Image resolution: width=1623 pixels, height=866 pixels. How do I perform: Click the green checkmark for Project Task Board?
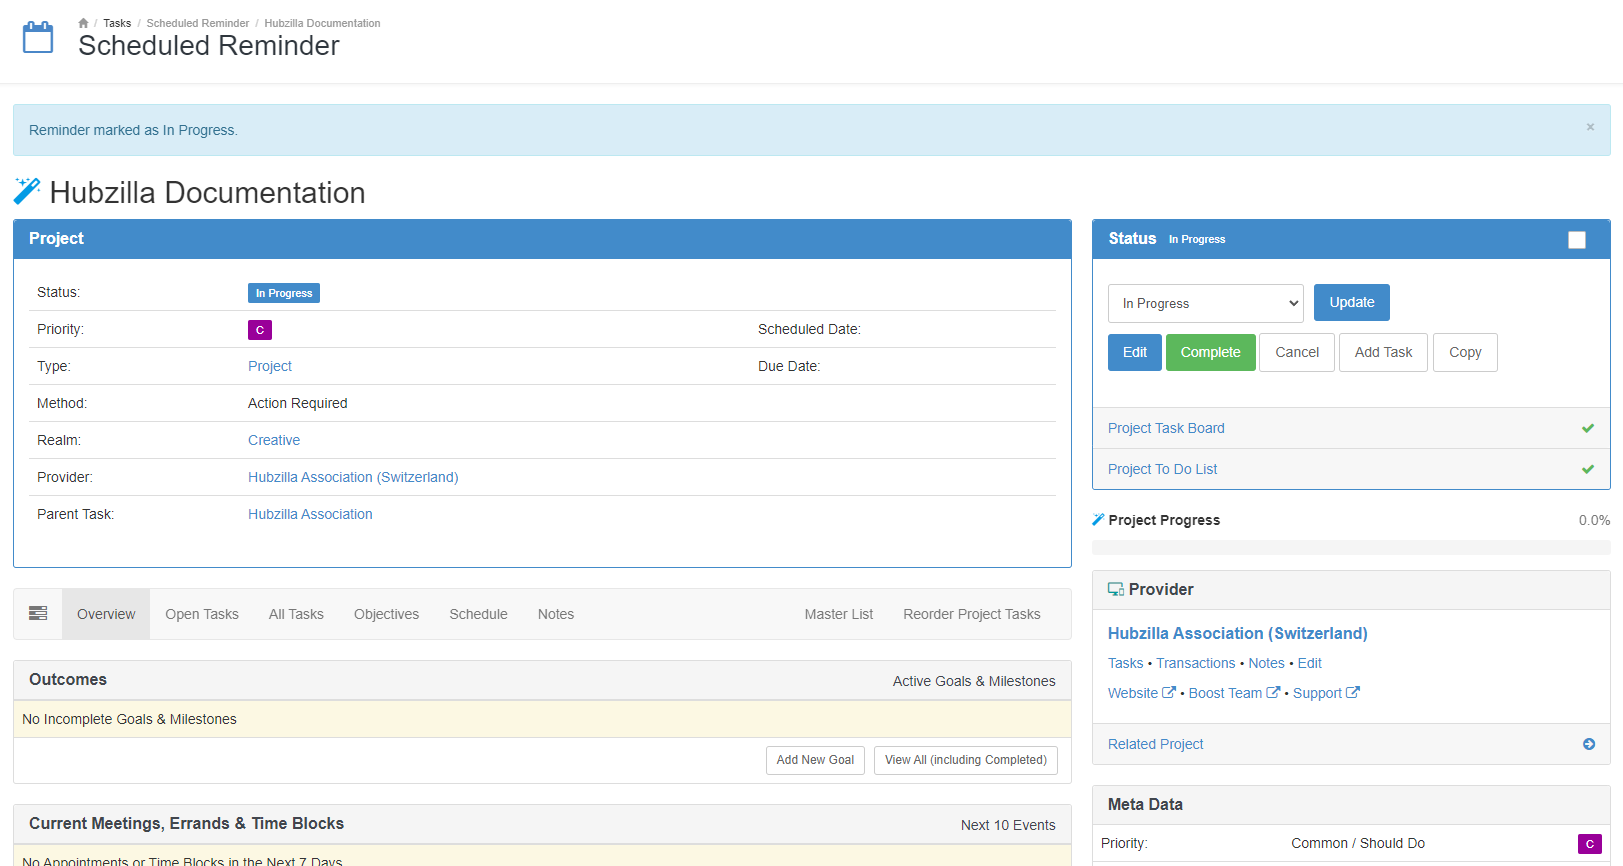click(1587, 428)
